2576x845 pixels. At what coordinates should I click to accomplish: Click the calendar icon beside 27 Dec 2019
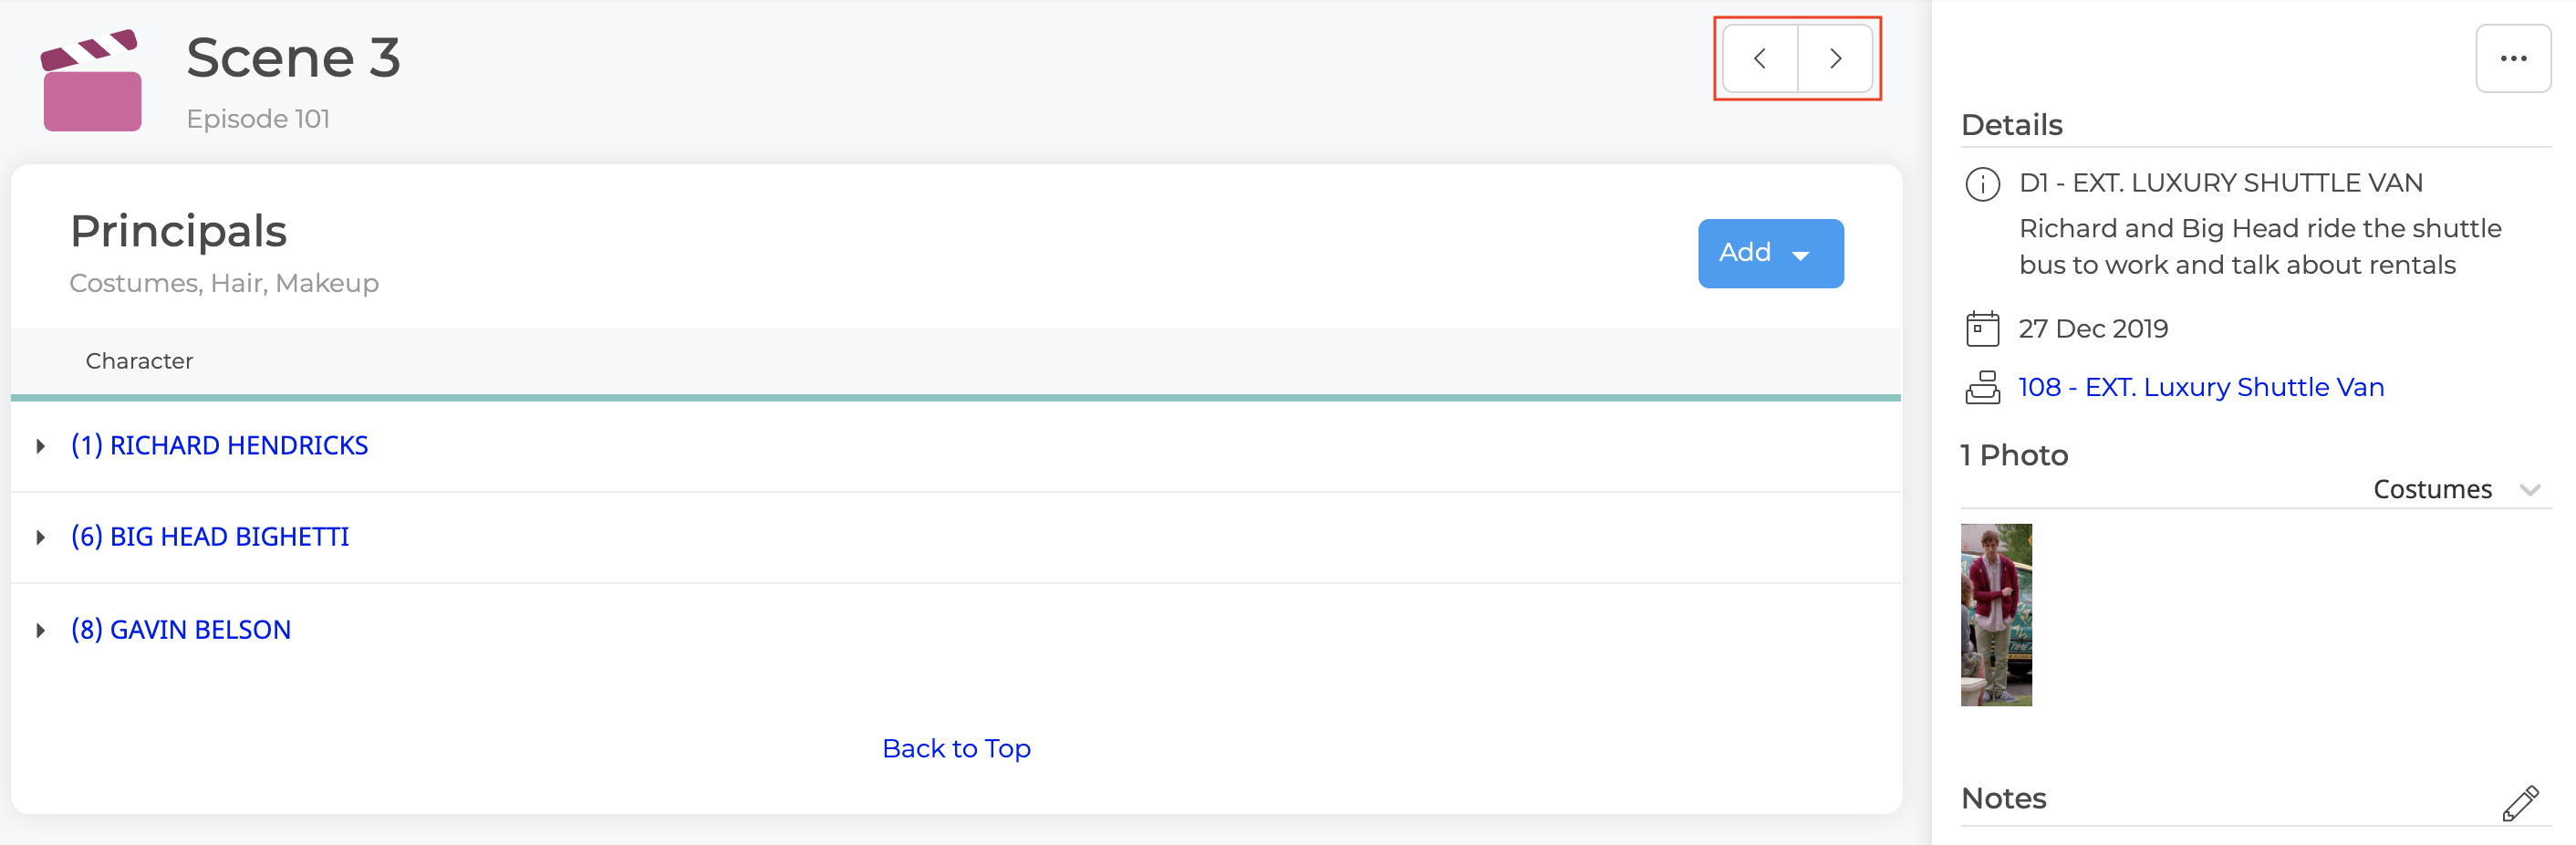(1982, 329)
